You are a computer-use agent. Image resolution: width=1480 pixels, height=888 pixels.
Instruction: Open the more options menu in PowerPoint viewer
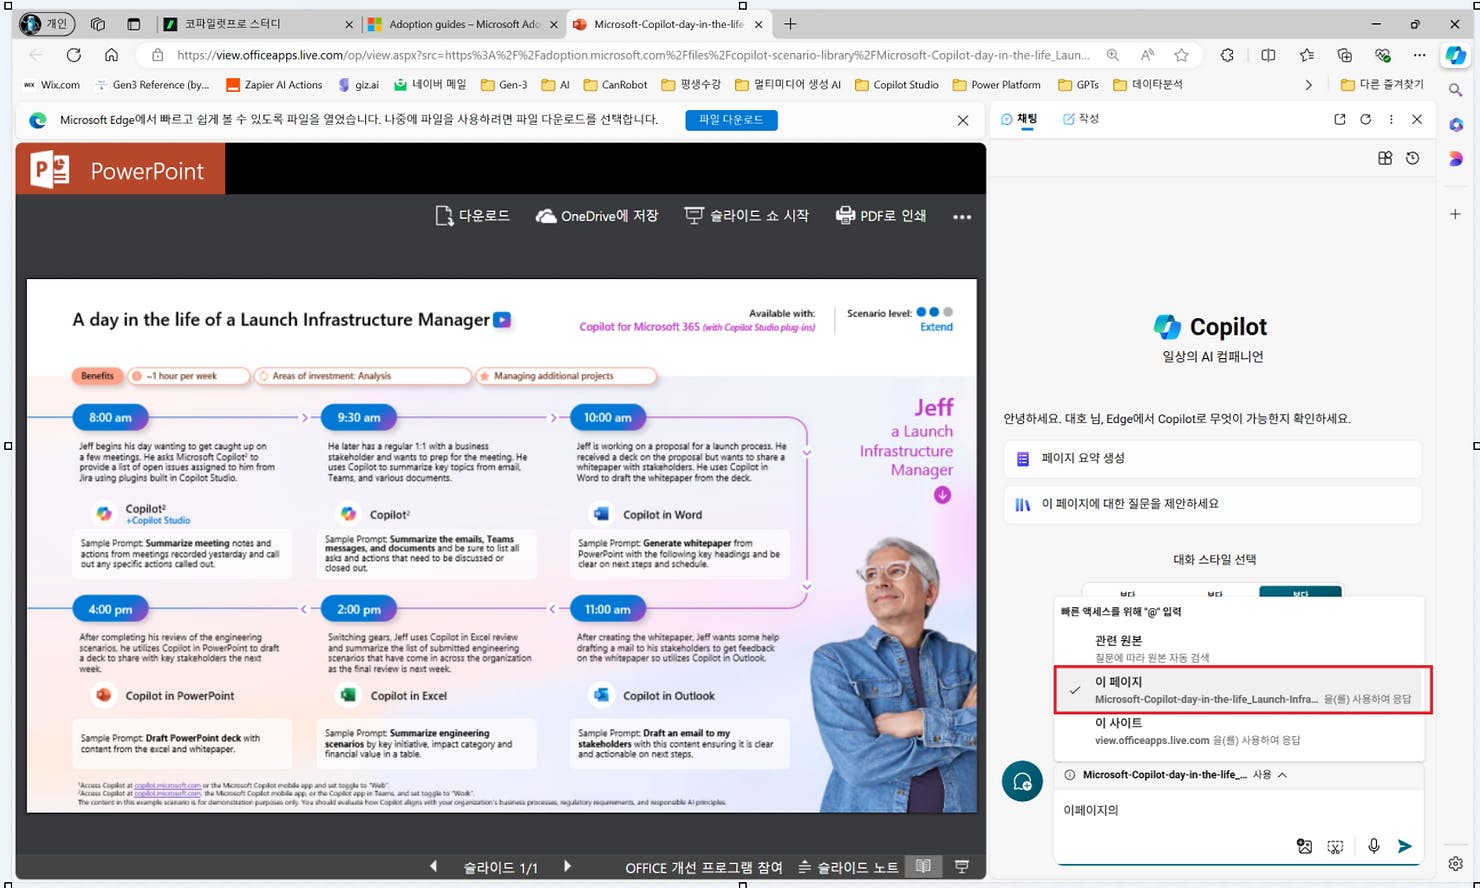coord(961,215)
